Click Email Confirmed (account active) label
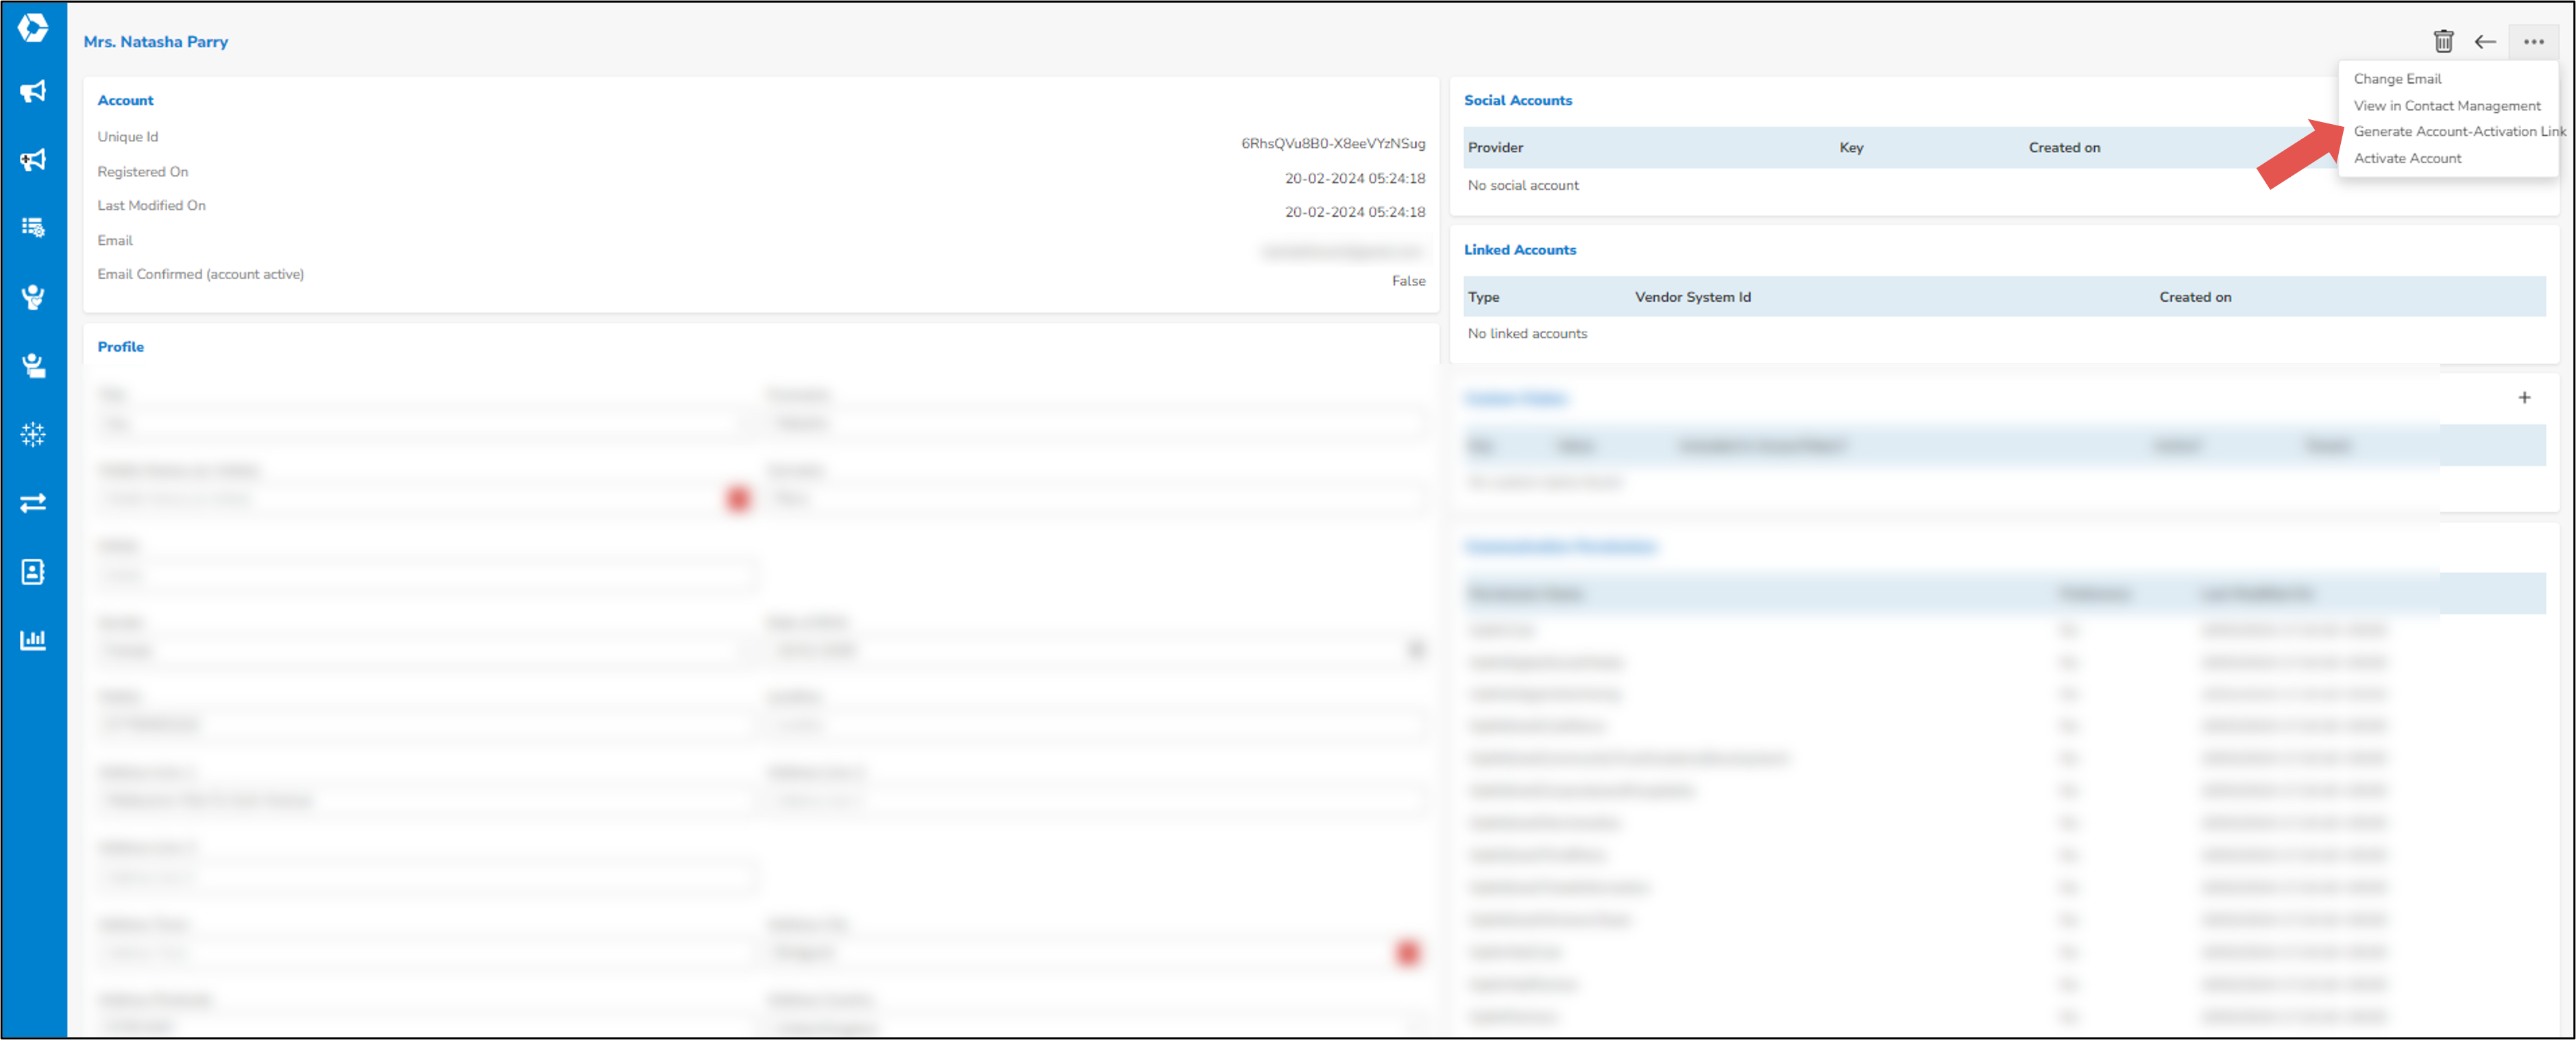Viewport: 2576px width, 1040px height. coord(200,274)
